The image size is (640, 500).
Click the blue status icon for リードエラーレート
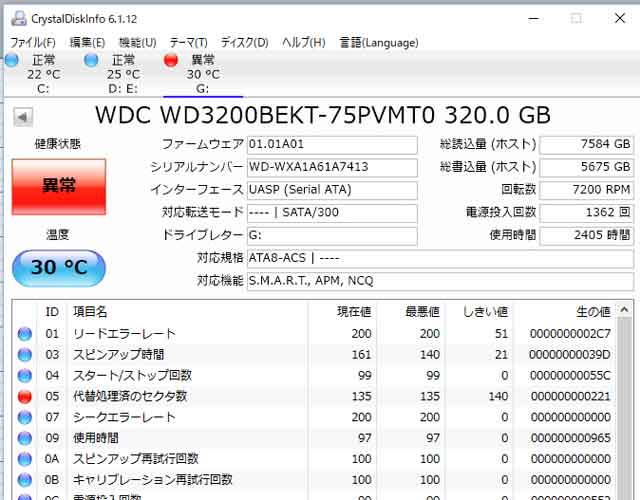click(25, 334)
